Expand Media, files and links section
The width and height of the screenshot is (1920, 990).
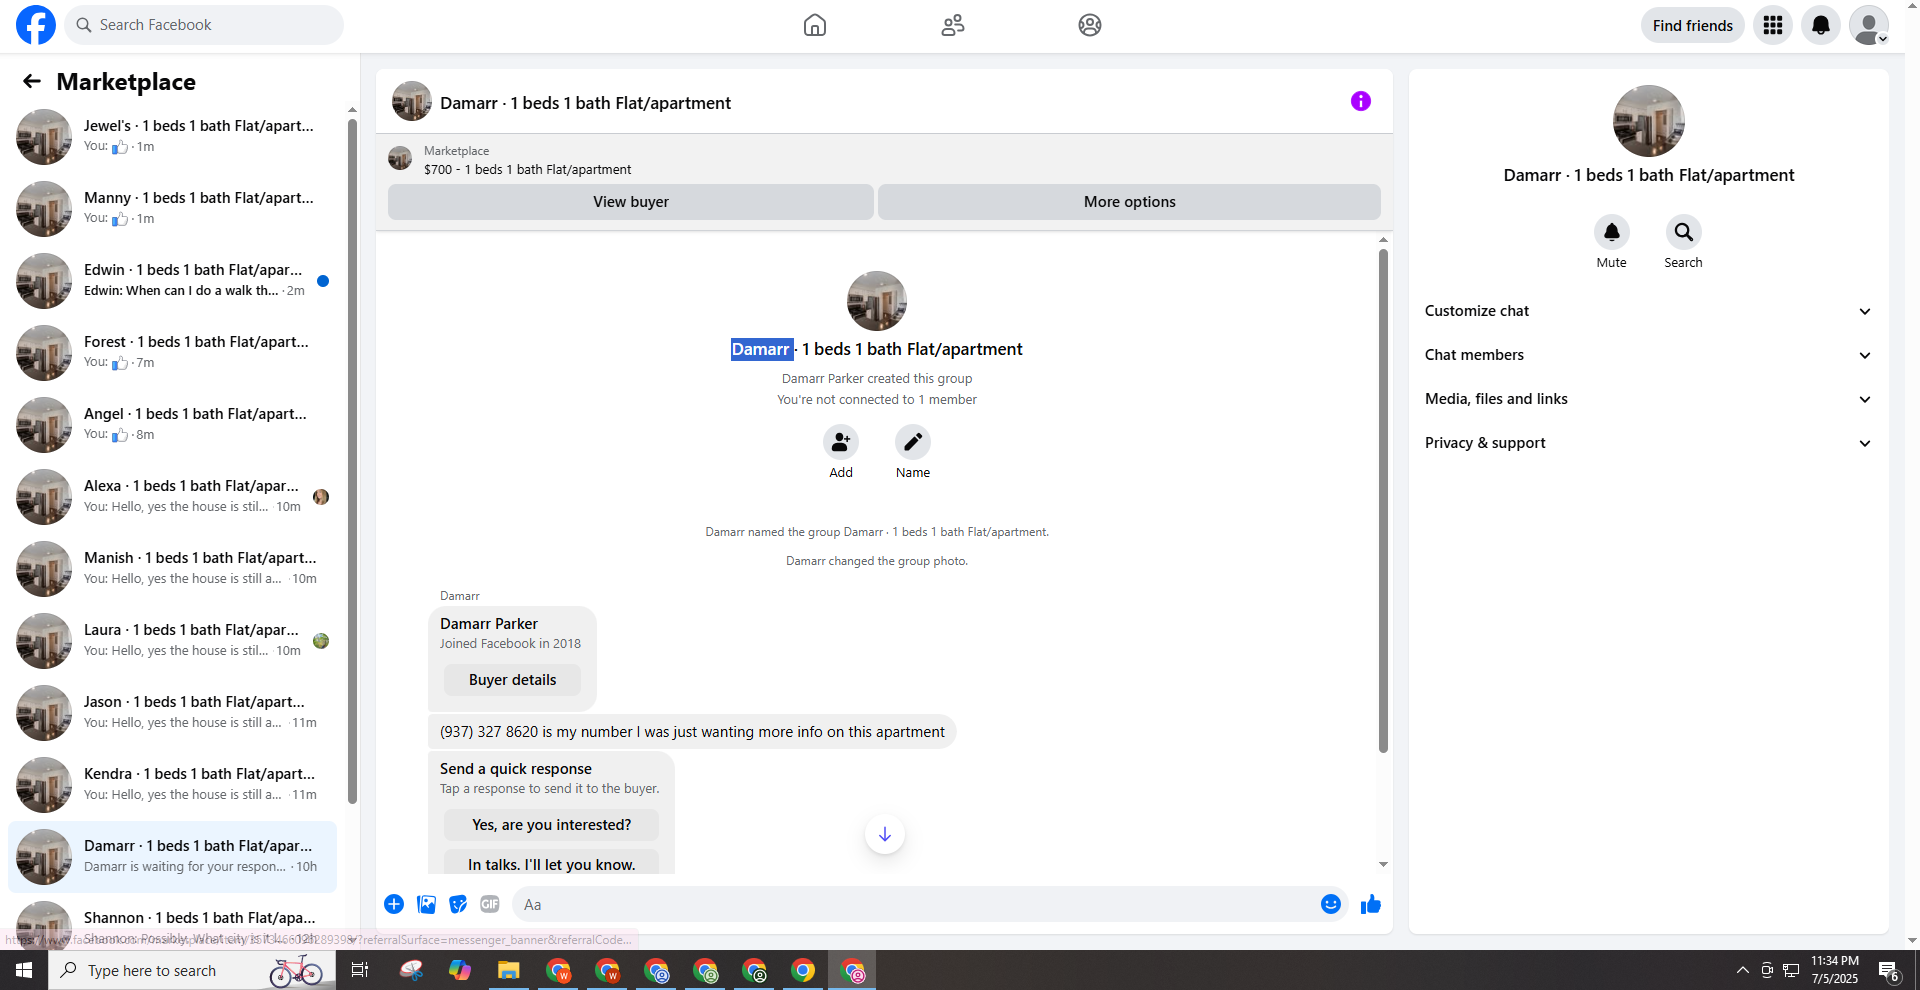click(x=1648, y=399)
